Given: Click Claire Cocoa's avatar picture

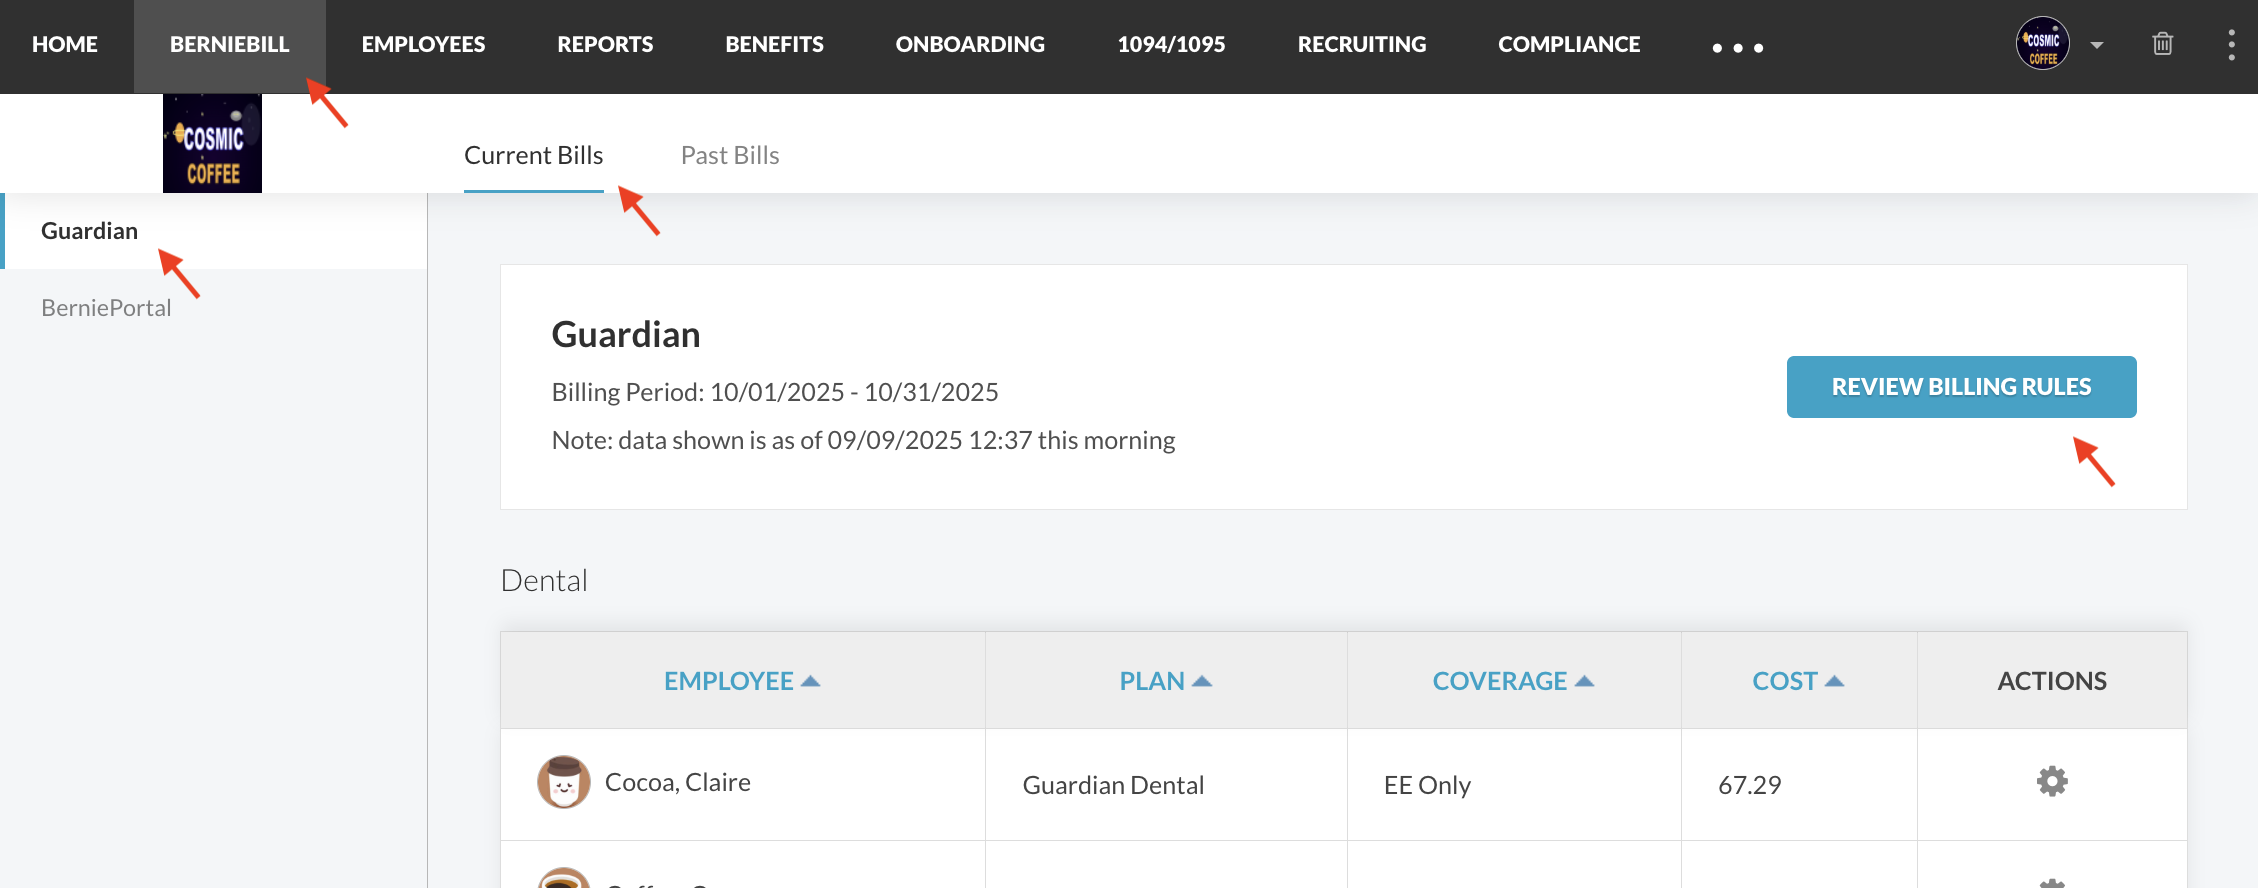Looking at the screenshot, I should coord(564,782).
